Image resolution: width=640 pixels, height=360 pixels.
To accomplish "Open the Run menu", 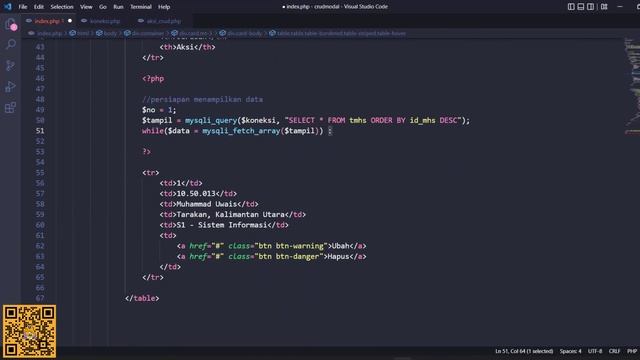I will [x=118, y=7].
